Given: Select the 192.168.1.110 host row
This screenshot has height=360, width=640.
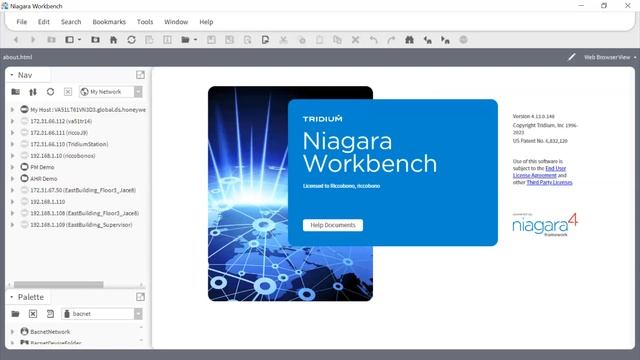Looking at the screenshot, I should (x=47, y=202).
